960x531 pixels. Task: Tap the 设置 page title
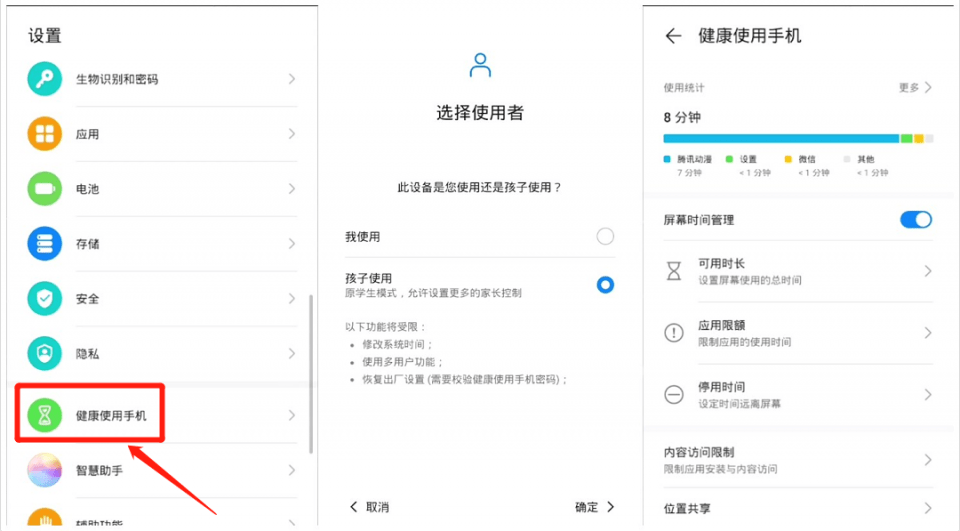pos(45,36)
